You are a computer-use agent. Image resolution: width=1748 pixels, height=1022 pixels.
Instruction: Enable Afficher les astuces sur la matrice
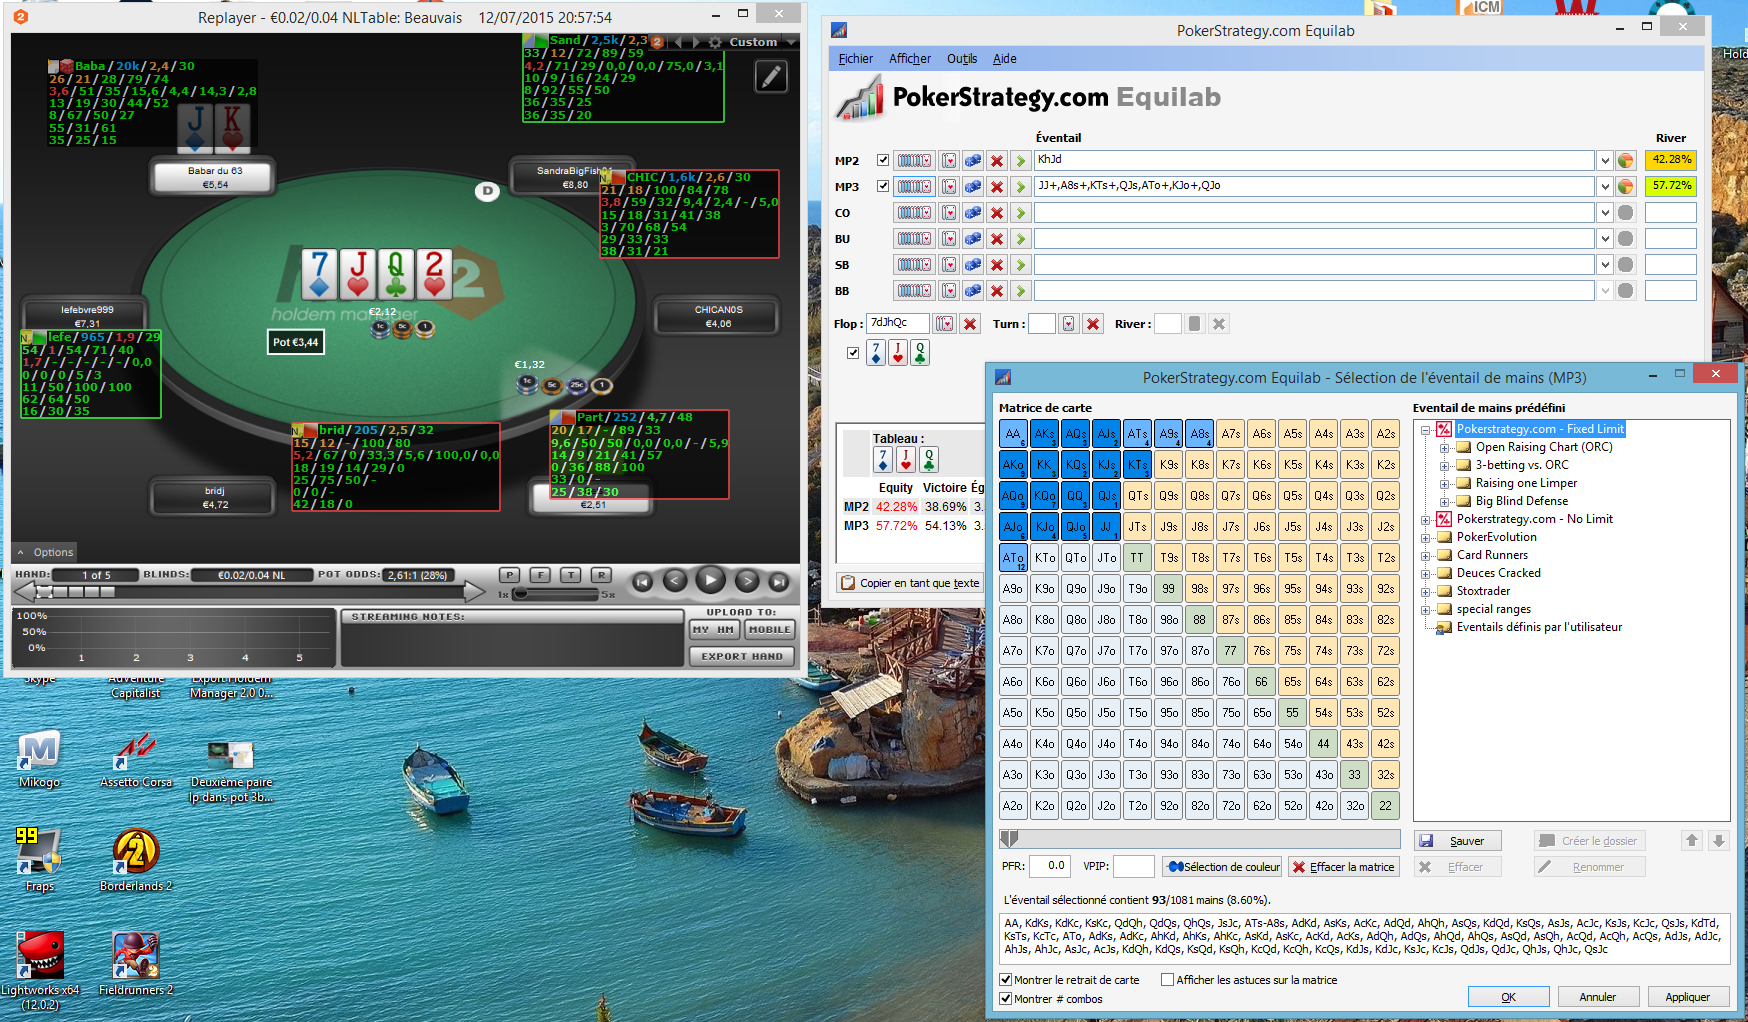point(1167,980)
